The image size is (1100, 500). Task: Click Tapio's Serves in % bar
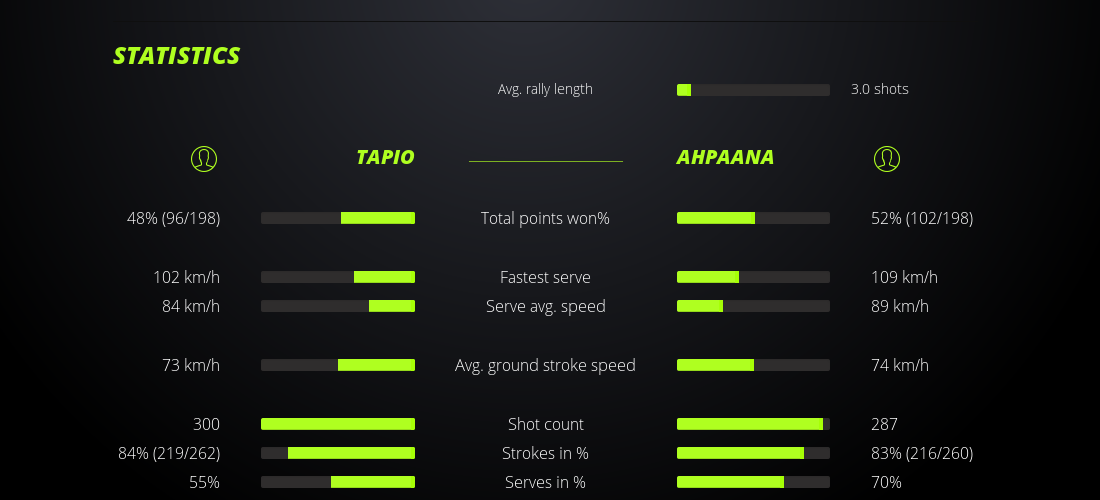[x=338, y=482]
